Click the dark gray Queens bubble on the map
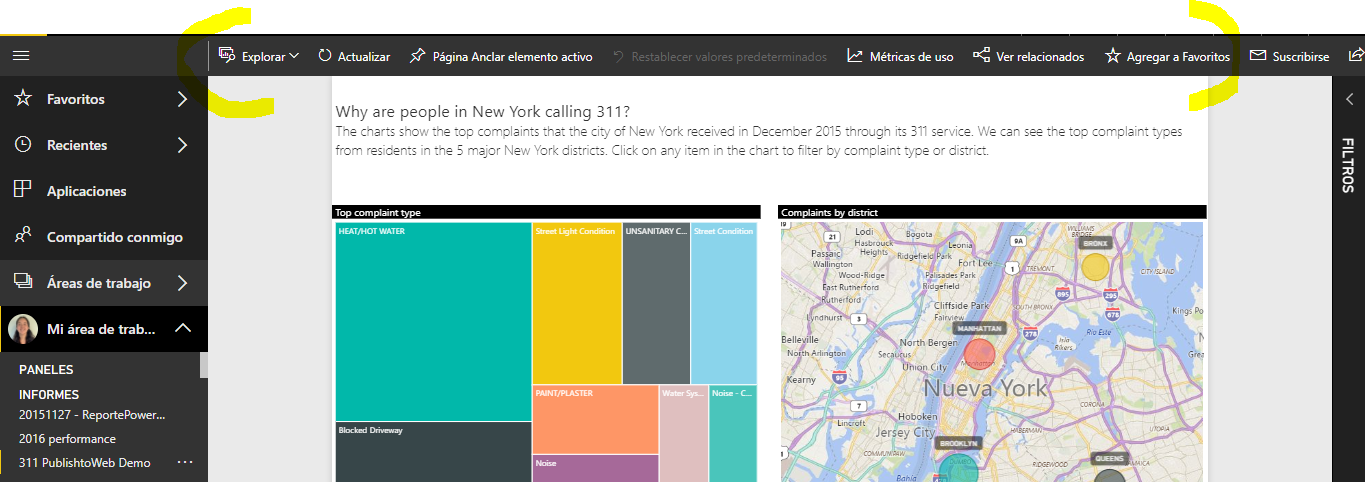This screenshot has height=482, width=1365. [x=1110, y=474]
